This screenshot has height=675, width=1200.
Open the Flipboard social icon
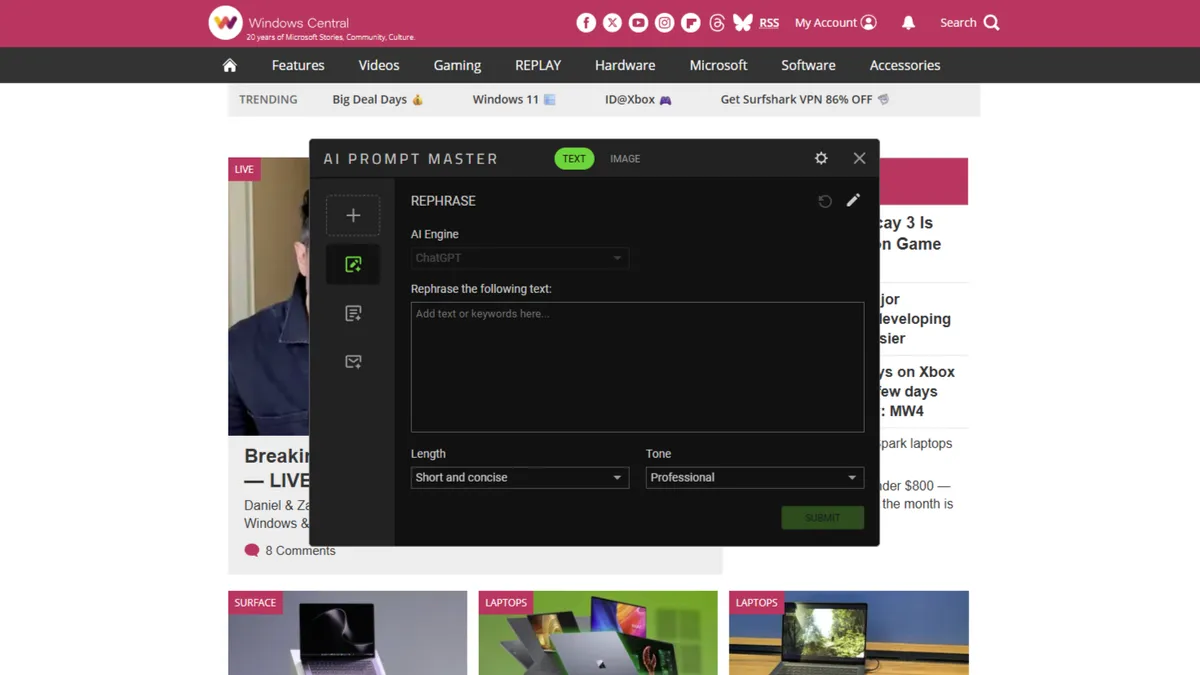[690, 23]
